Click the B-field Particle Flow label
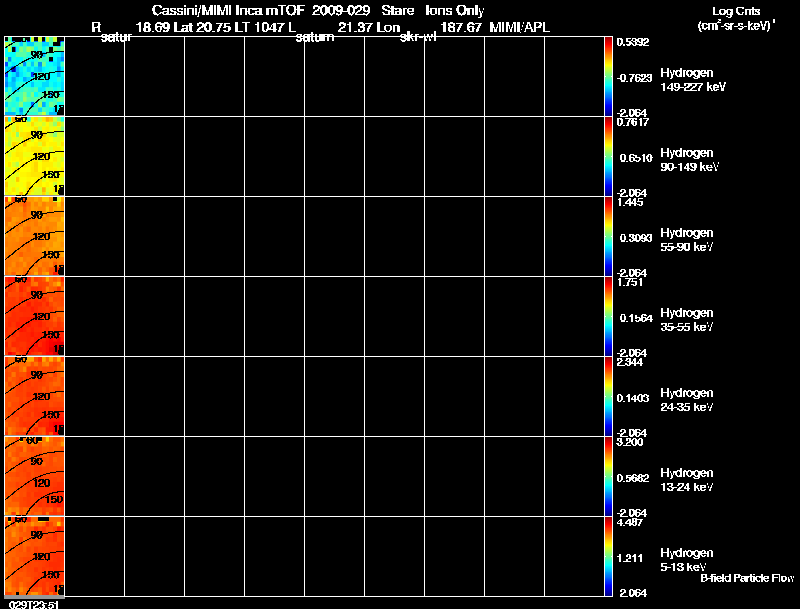This screenshot has width=800, height=609. (747, 578)
